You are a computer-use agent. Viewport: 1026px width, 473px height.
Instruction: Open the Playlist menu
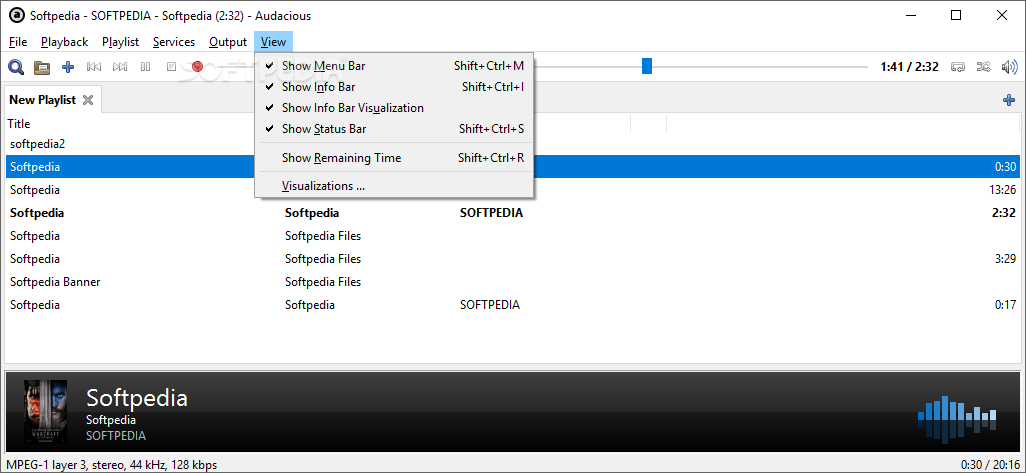click(x=120, y=42)
